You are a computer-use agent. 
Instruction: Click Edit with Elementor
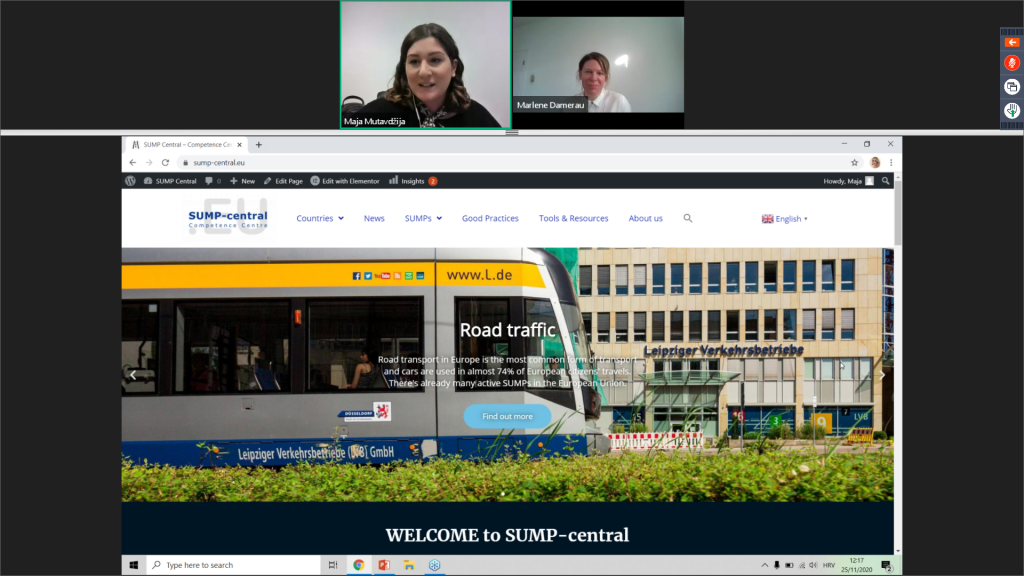click(x=345, y=181)
